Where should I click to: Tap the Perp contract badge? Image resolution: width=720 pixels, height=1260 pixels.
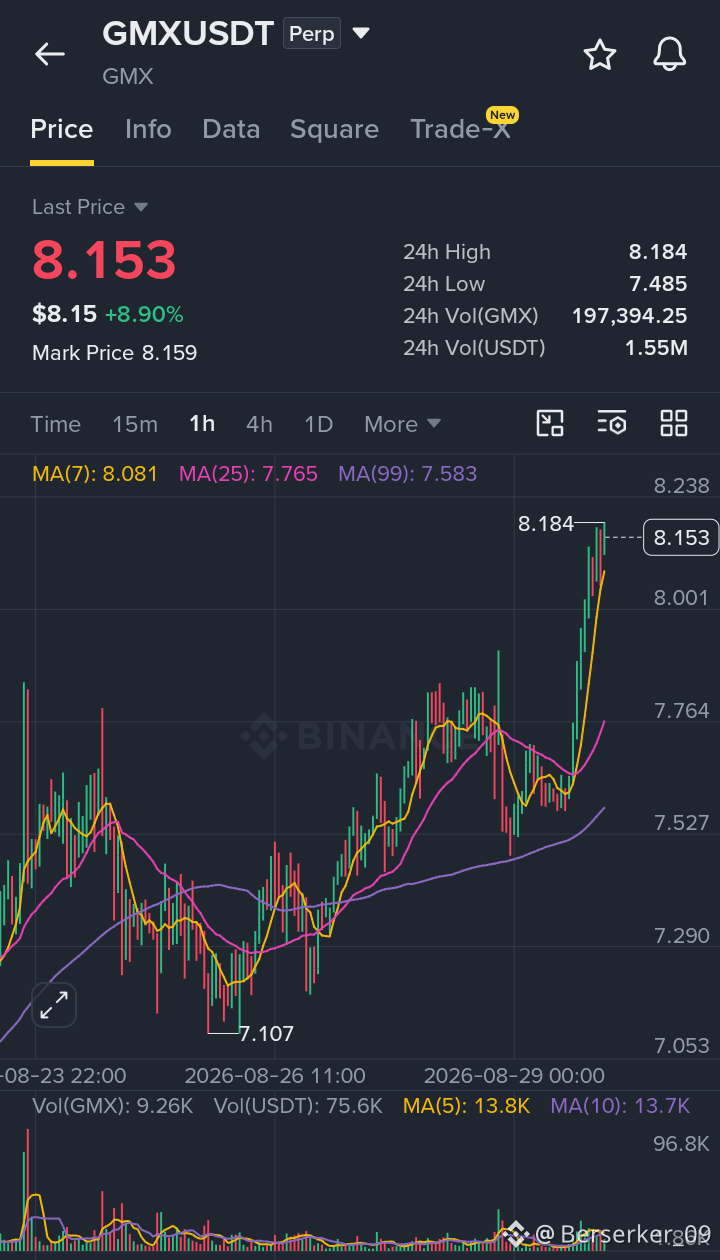tap(312, 33)
